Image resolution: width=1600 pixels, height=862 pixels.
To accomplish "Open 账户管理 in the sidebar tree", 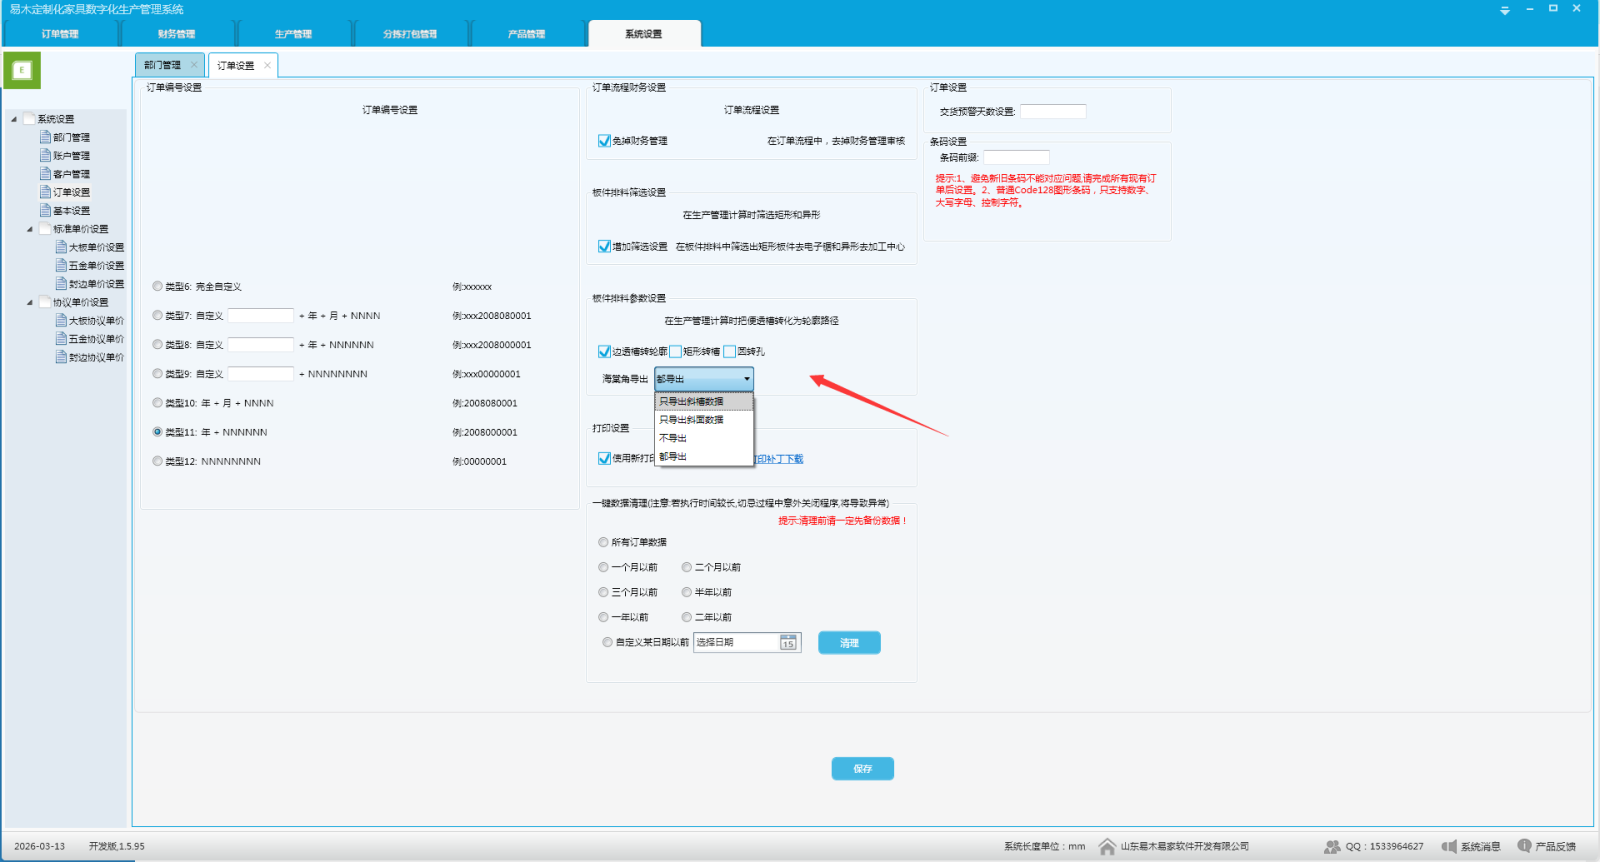I will [x=71, y=156].
